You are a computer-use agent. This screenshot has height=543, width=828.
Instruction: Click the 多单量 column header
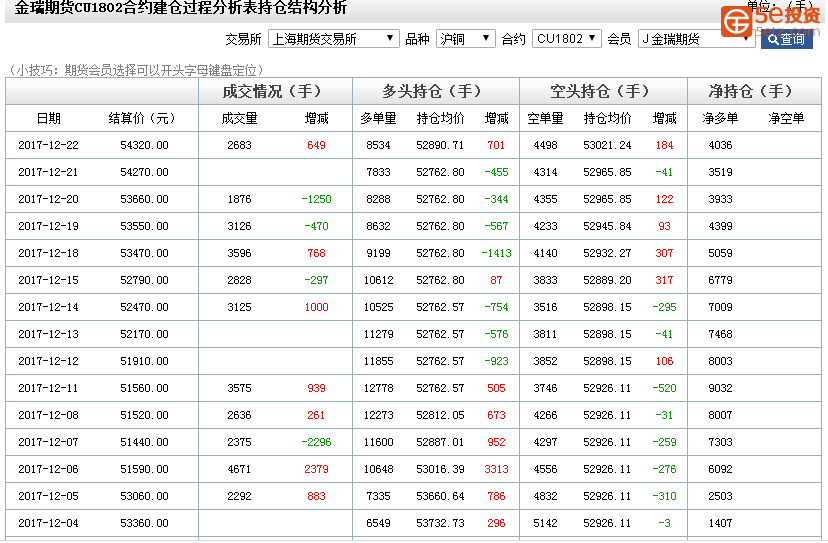pos(378,118)
